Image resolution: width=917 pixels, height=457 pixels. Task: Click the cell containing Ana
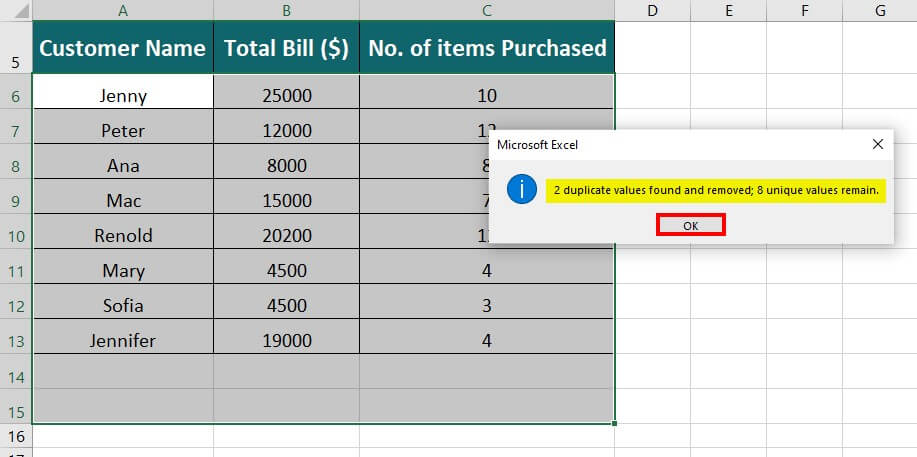point(123,162)
